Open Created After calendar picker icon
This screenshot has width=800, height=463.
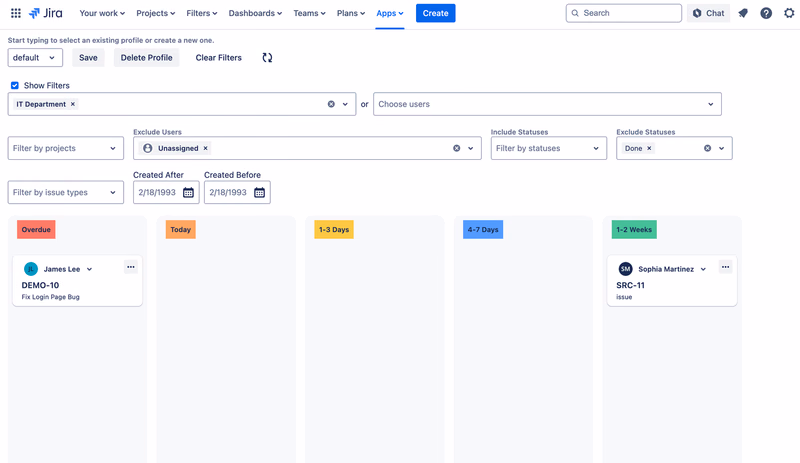tap(188, 192)
